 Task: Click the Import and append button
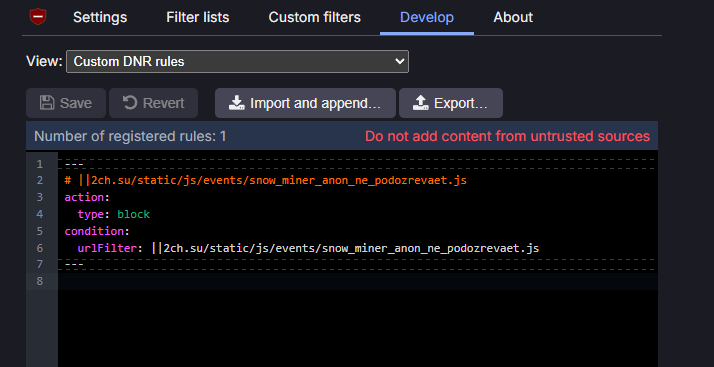pyautogui.click(x=305, y=103)
